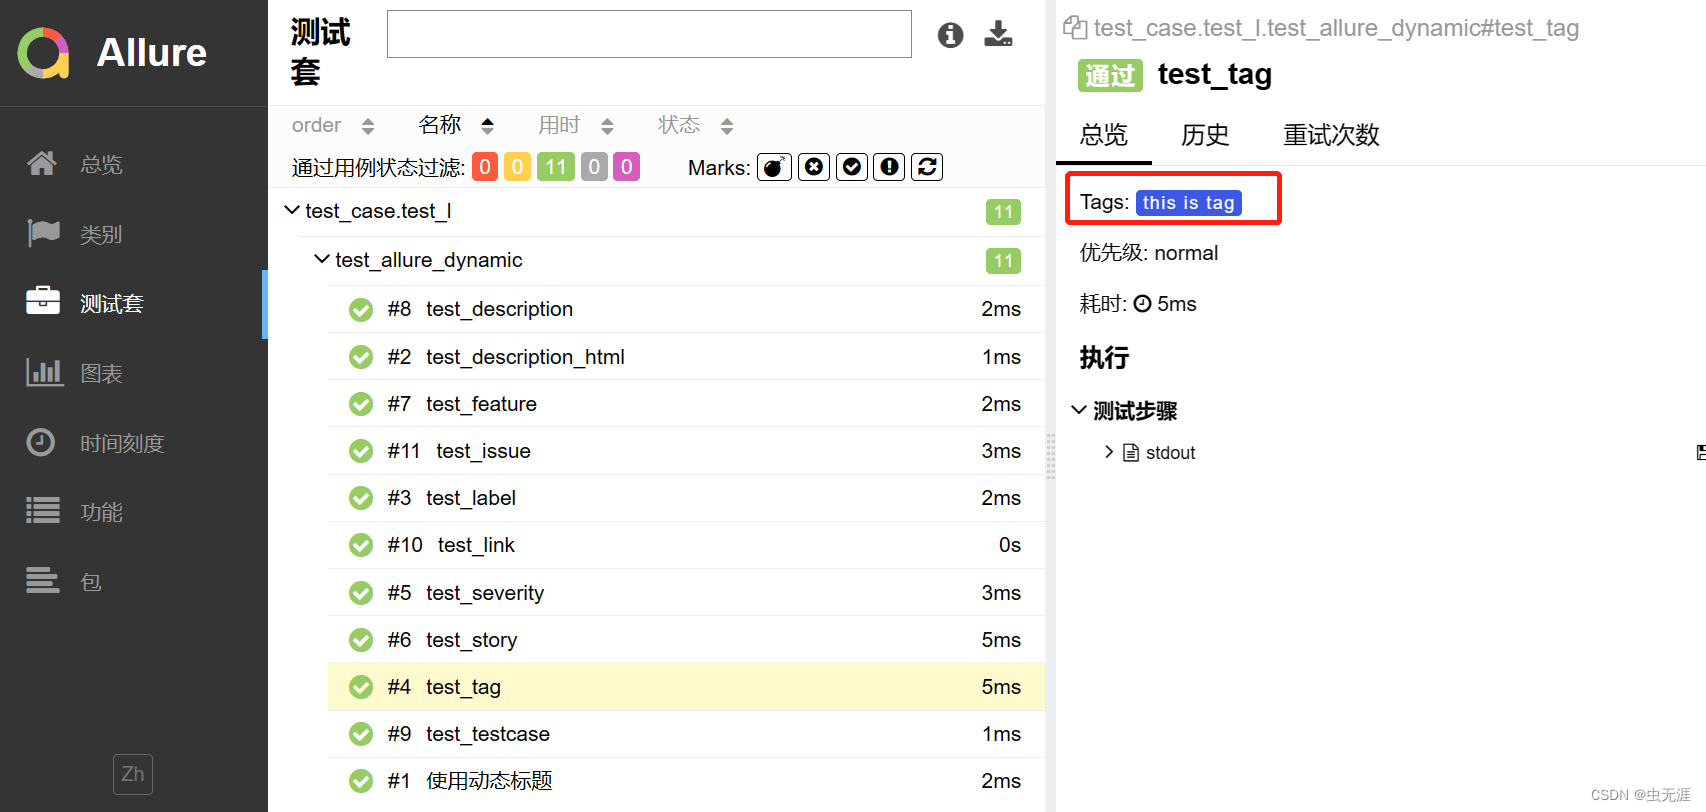The height and width of the screenshot is (812, 1706).
Task: Open test #2 test_description_html
Action: click(x=686, y=357)
